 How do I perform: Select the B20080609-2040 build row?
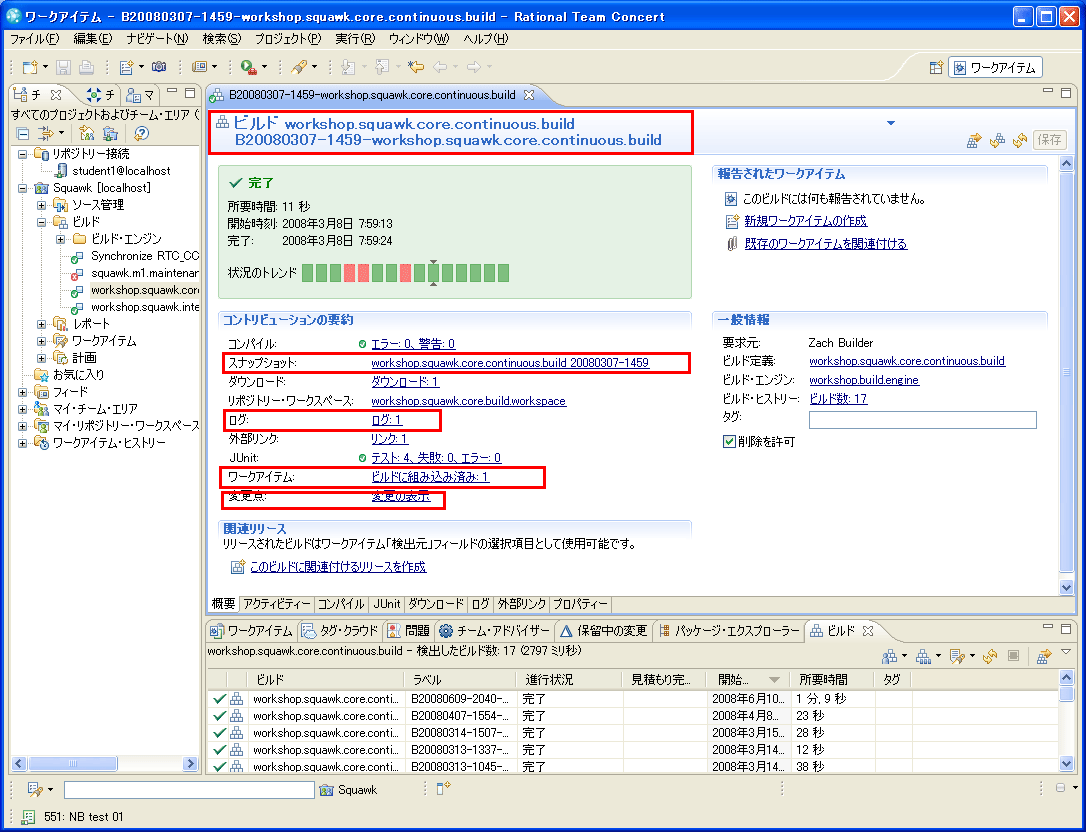pyautogui.click(x=633, y=699)
